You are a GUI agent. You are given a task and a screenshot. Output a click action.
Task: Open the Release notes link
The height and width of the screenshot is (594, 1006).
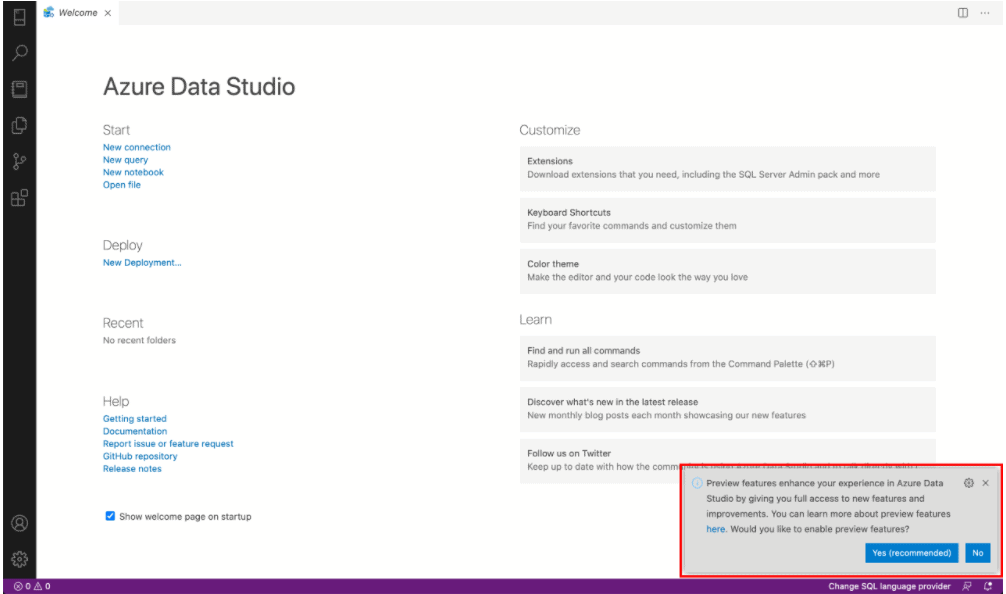(x=132, y=468)
